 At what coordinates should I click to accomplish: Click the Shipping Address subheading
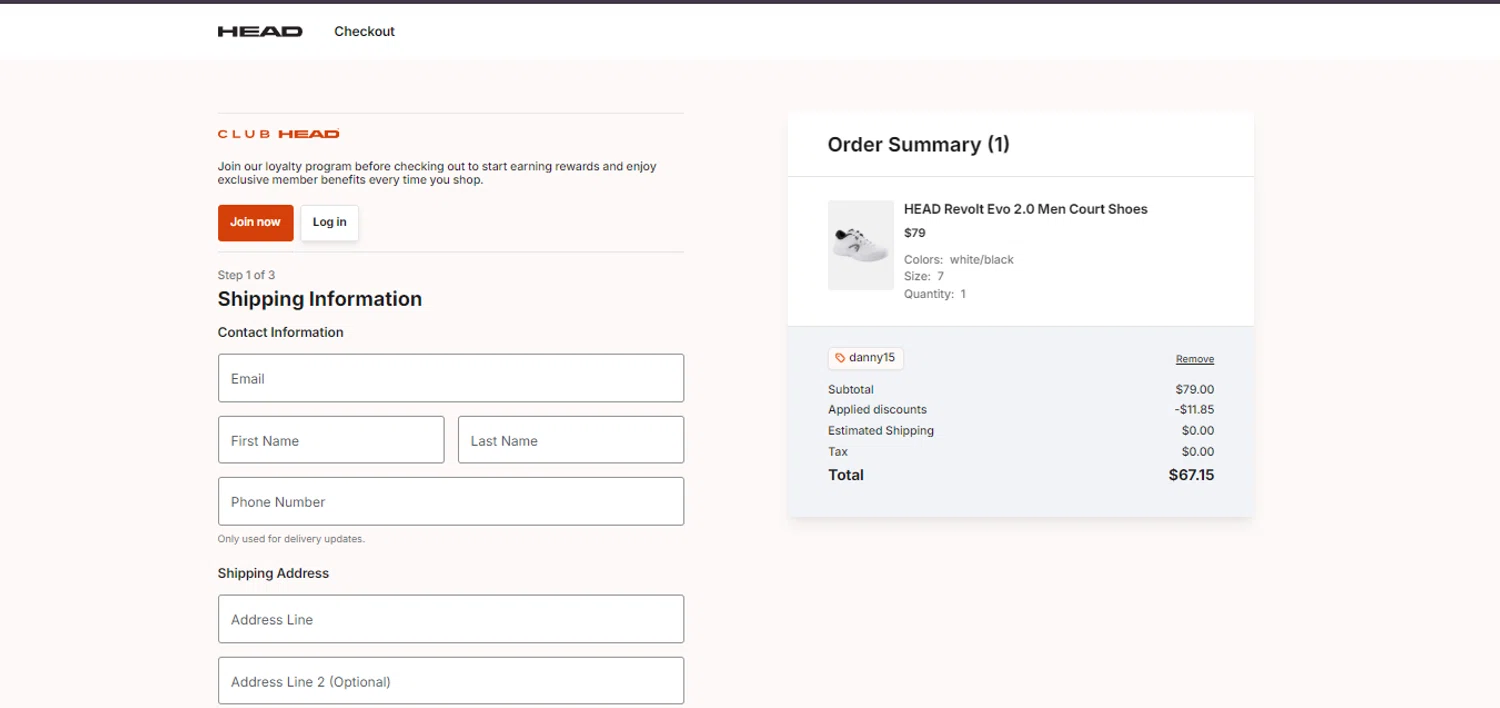point(273,574)
